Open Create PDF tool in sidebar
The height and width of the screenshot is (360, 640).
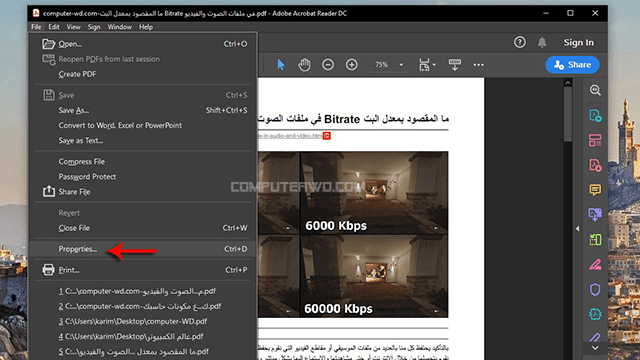coord(595,165)
